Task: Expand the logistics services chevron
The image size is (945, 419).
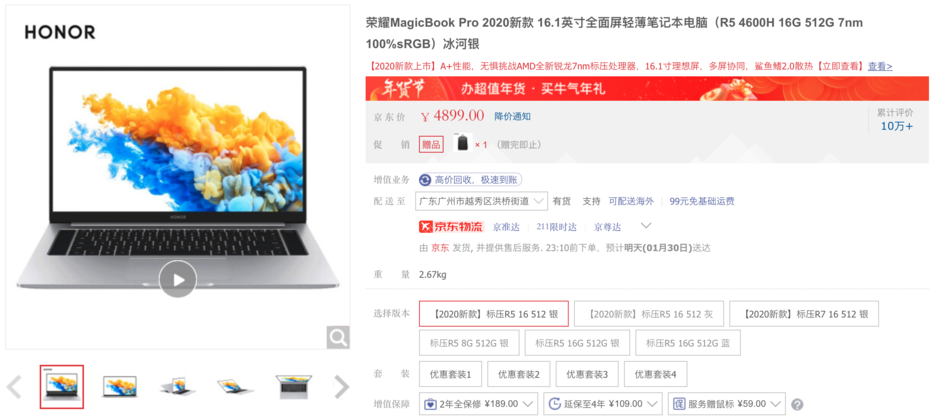Action: pyautogui.click(x=645, y=226)
